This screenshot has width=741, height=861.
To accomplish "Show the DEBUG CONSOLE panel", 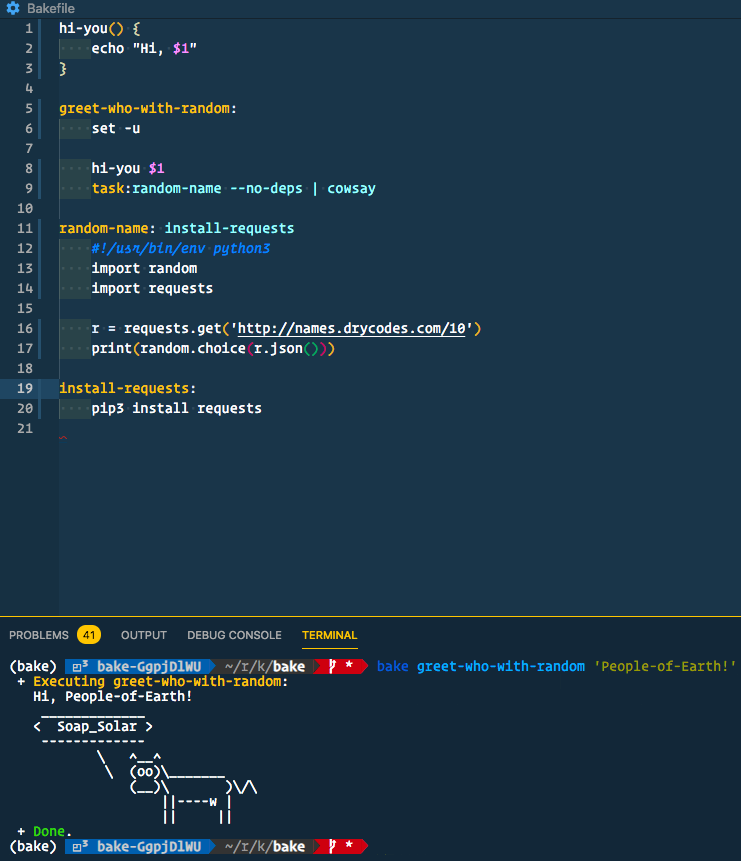I will [234, 635].
